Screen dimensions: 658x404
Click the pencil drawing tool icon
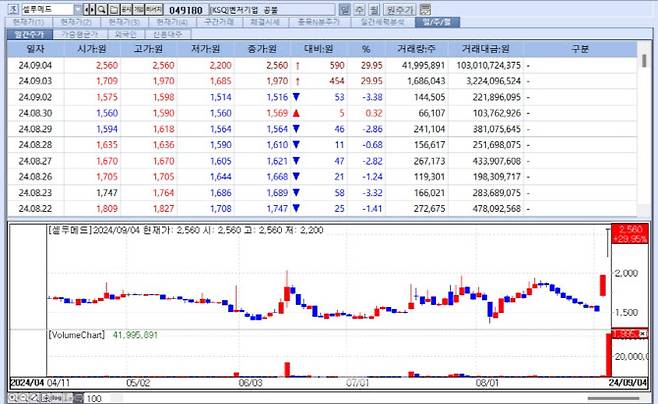(34, 397)
